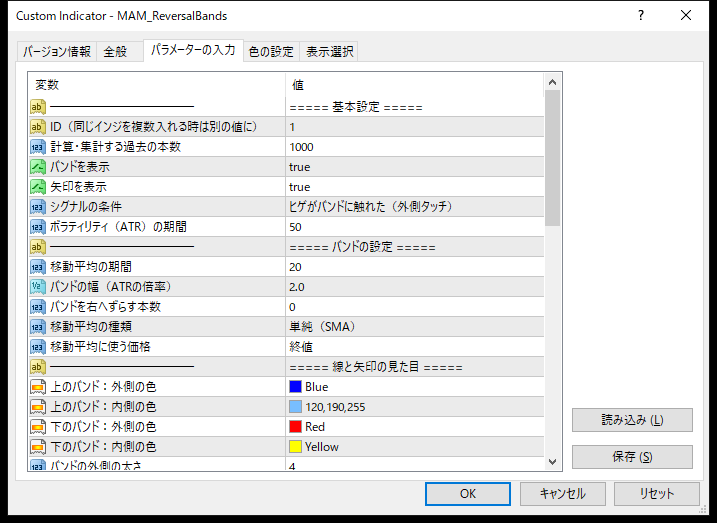Click the integer icon of バンドを右へずらす本数
717x523 pixels.
(x=38, y=307)
